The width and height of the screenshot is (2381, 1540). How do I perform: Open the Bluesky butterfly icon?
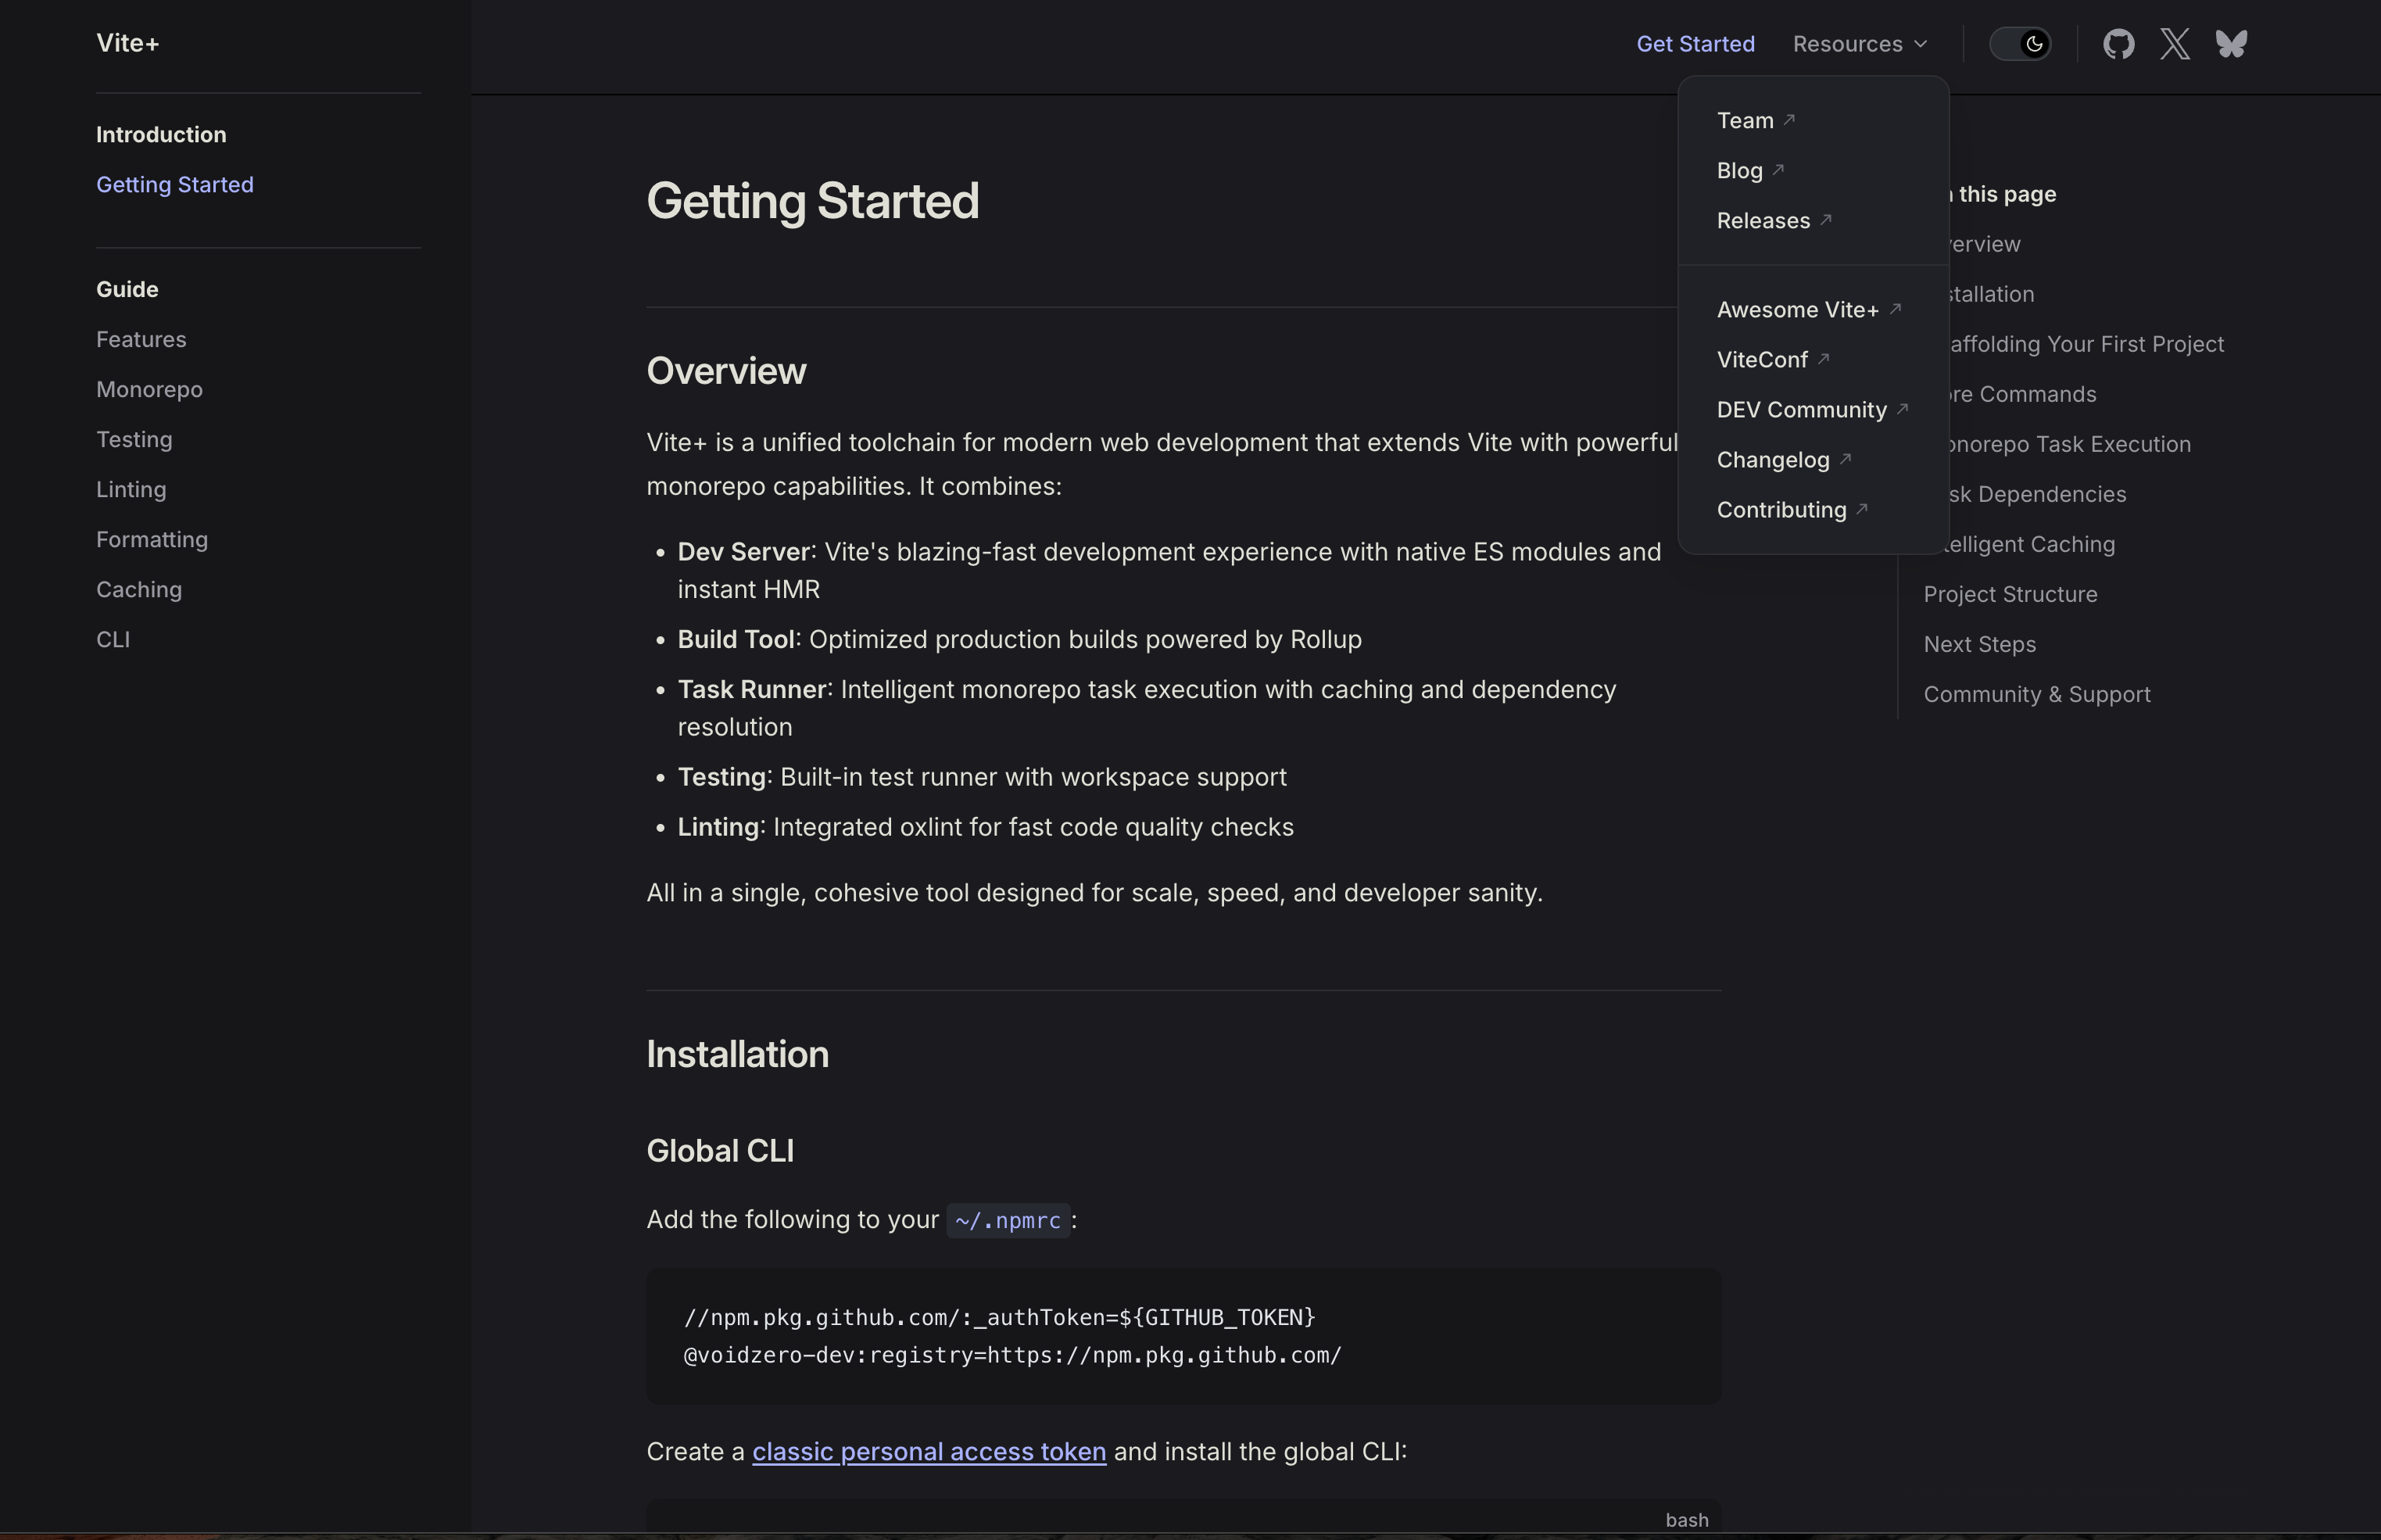2231,44
